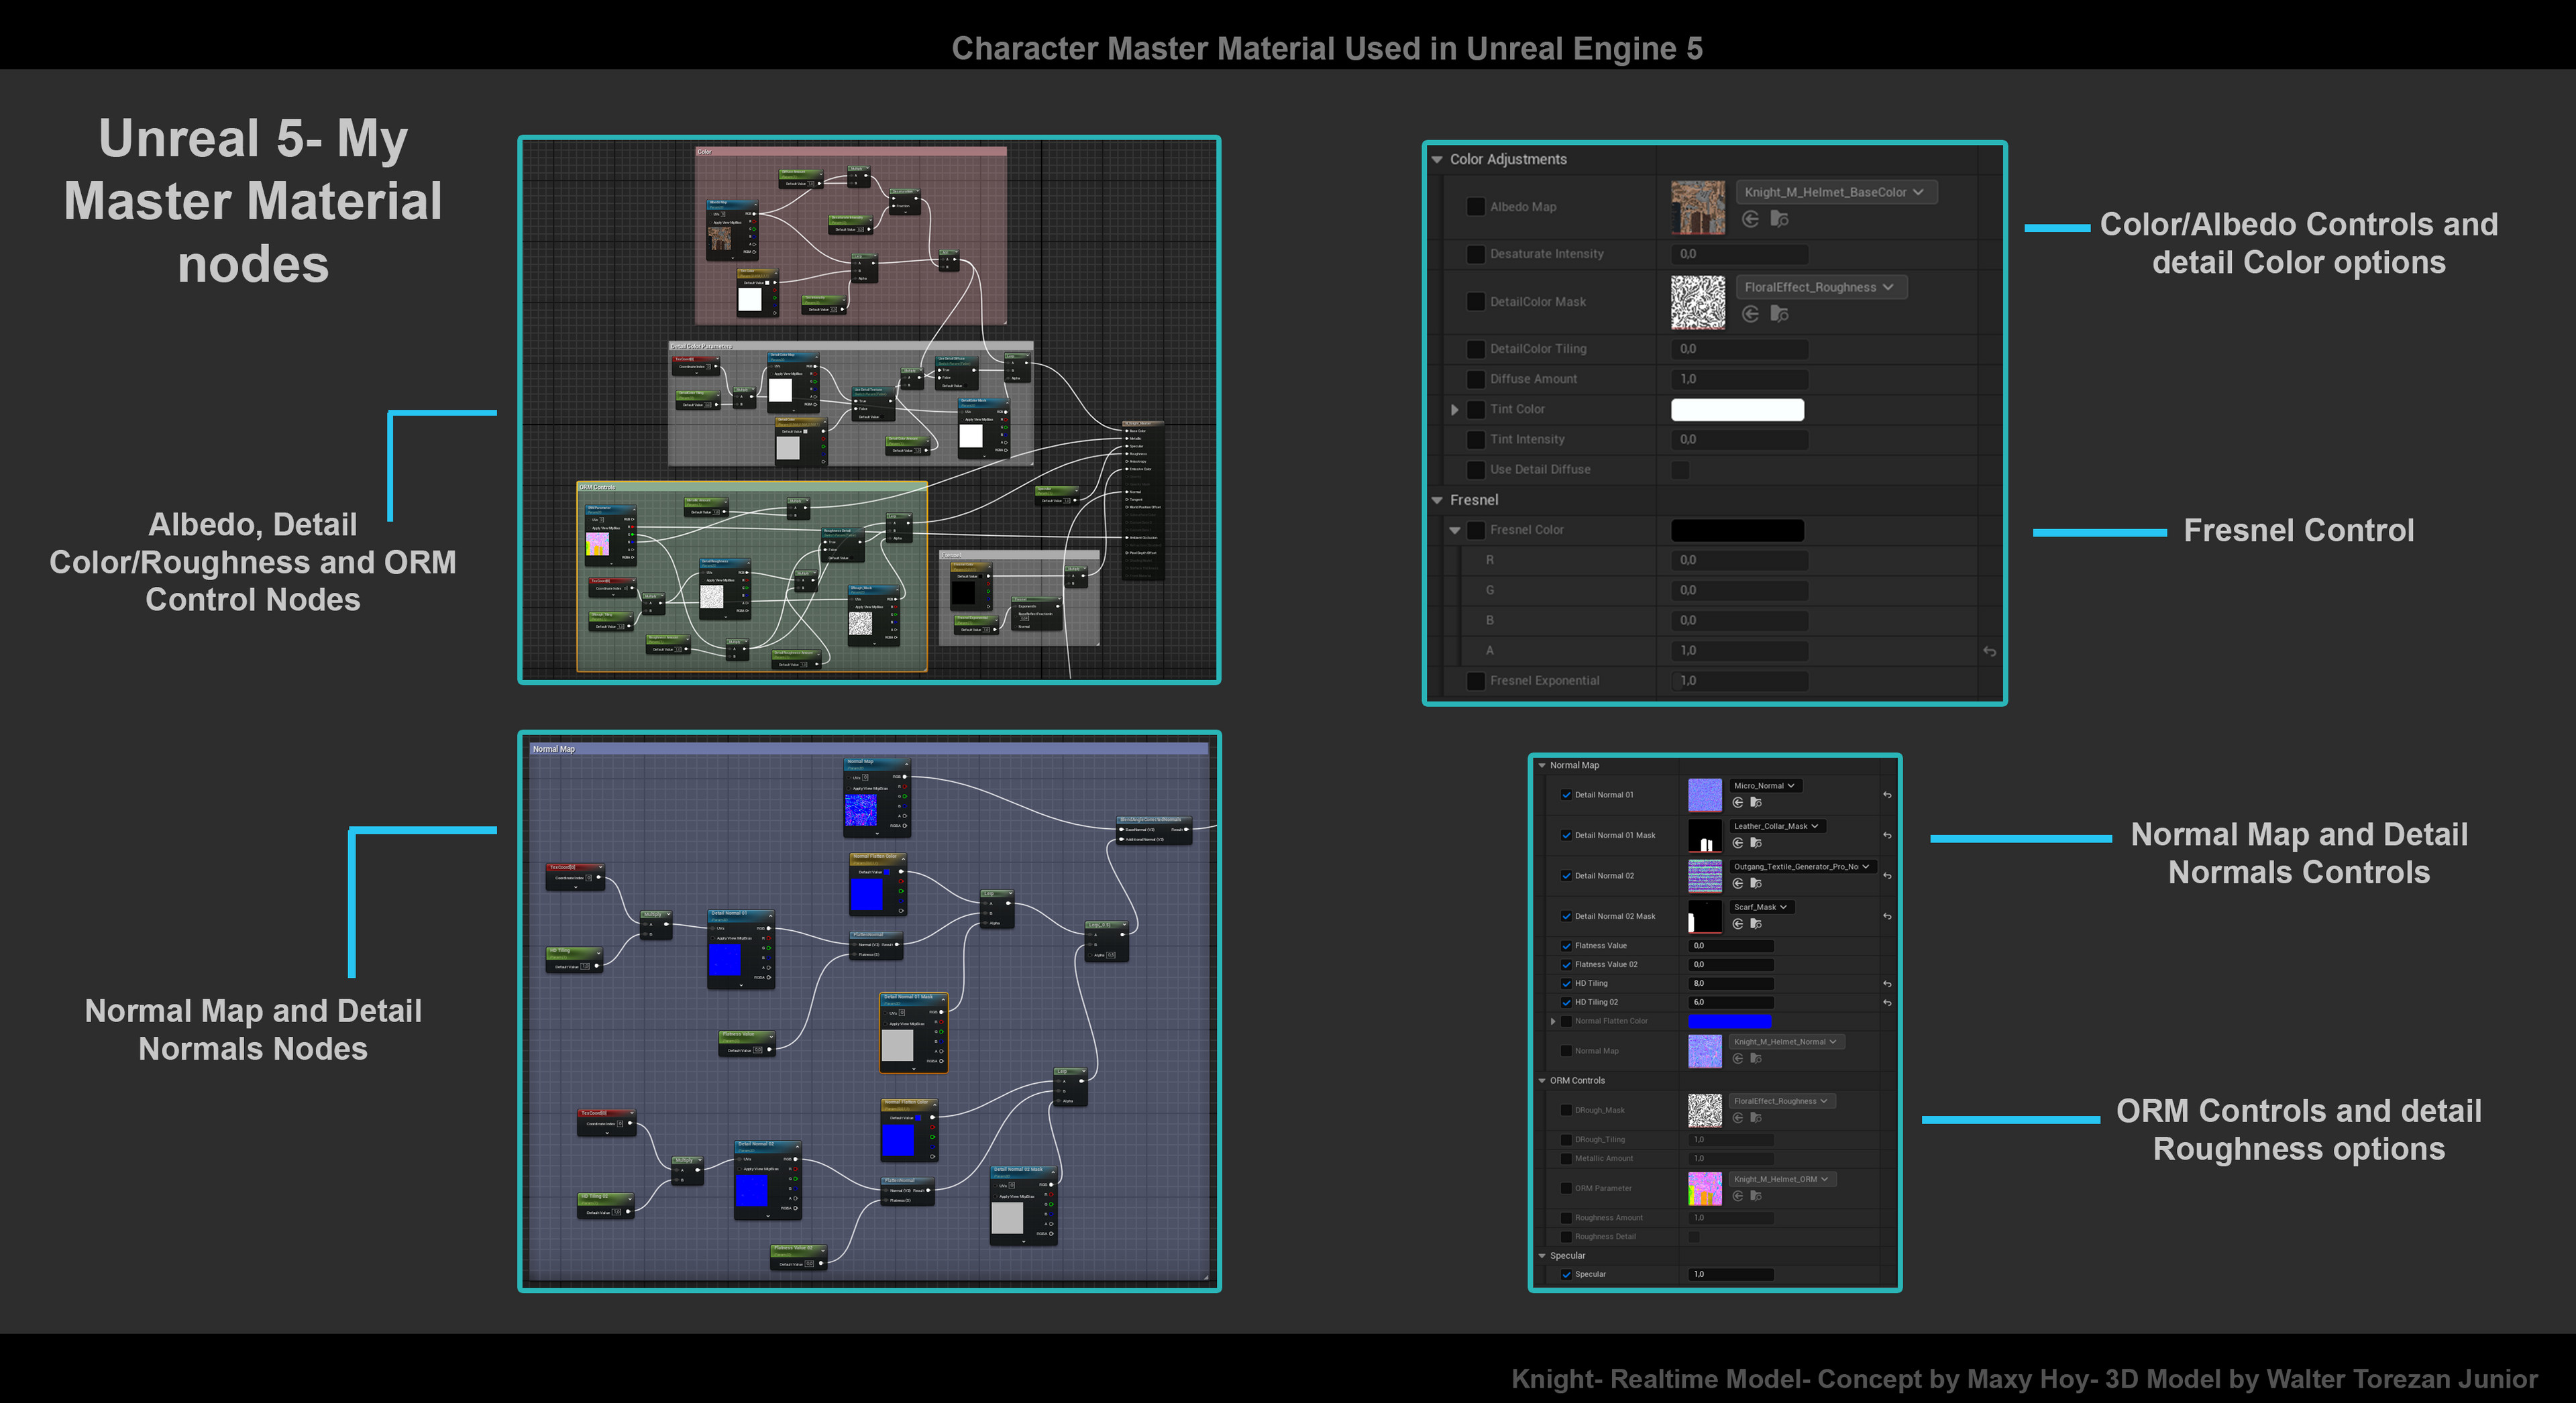Viewport: 2576px width, 1403px height.
Task: Click the use-selected-asset icon for Detail Normal 01
Action: click(1738, 802)
